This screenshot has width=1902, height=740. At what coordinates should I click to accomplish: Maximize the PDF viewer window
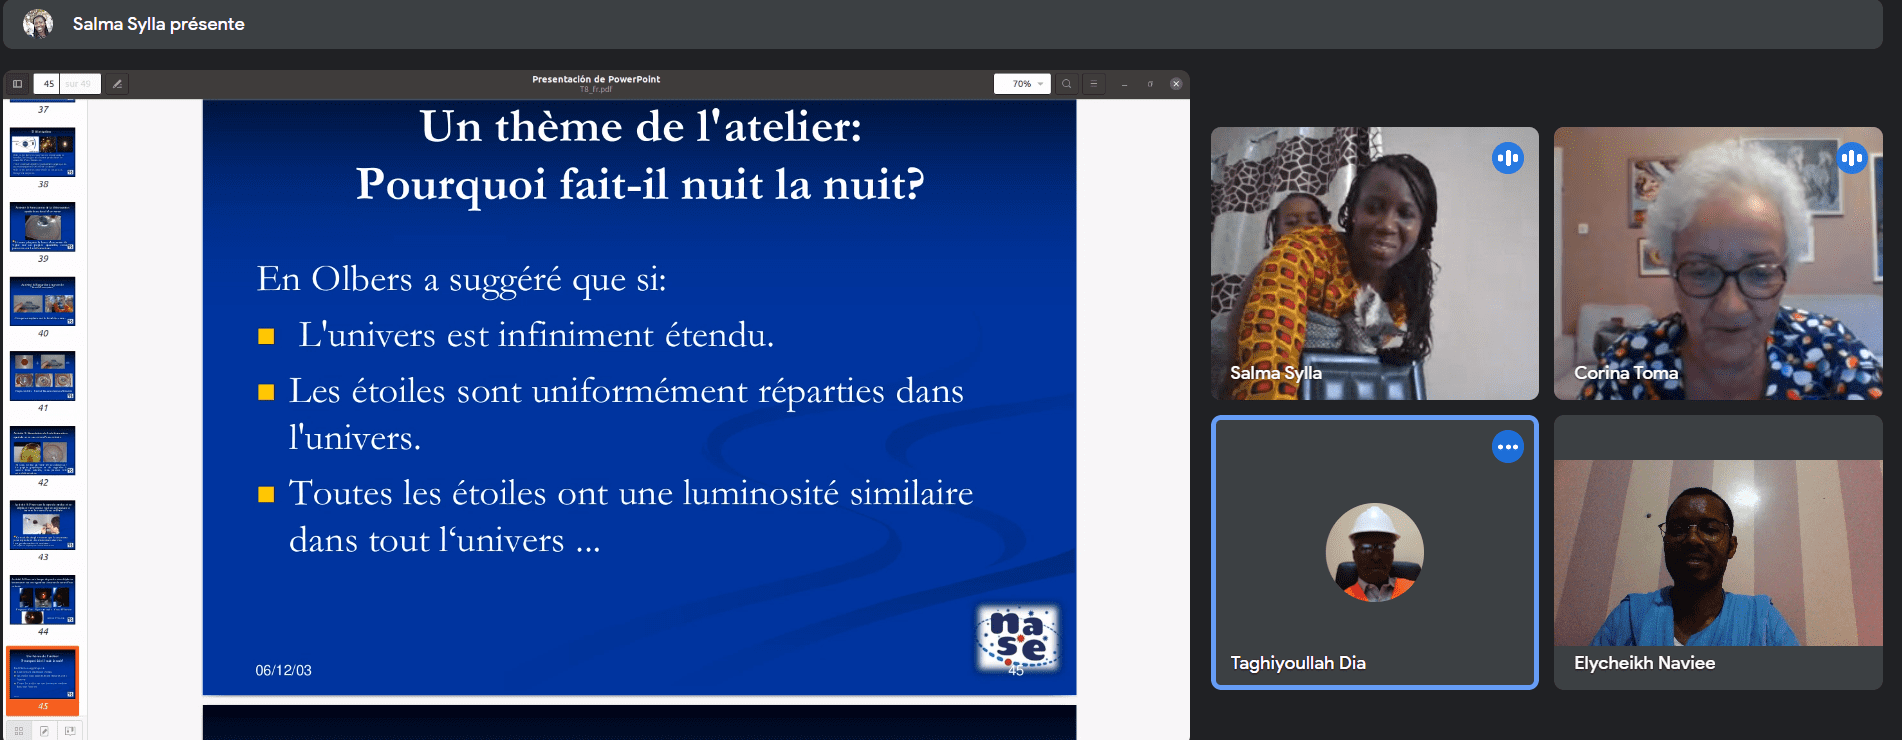click(x=1150, y=84)
